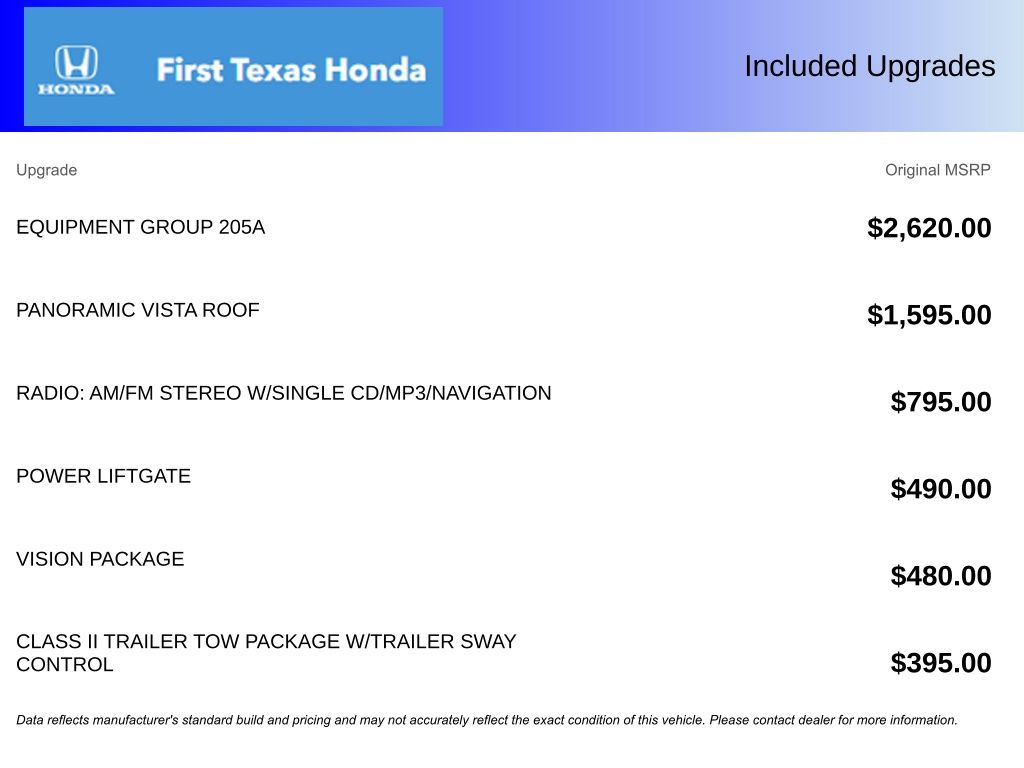Click the $1,595.00 price
Image resolution: width=1024 pixels, height=768 pixels.
pos(929,315)
